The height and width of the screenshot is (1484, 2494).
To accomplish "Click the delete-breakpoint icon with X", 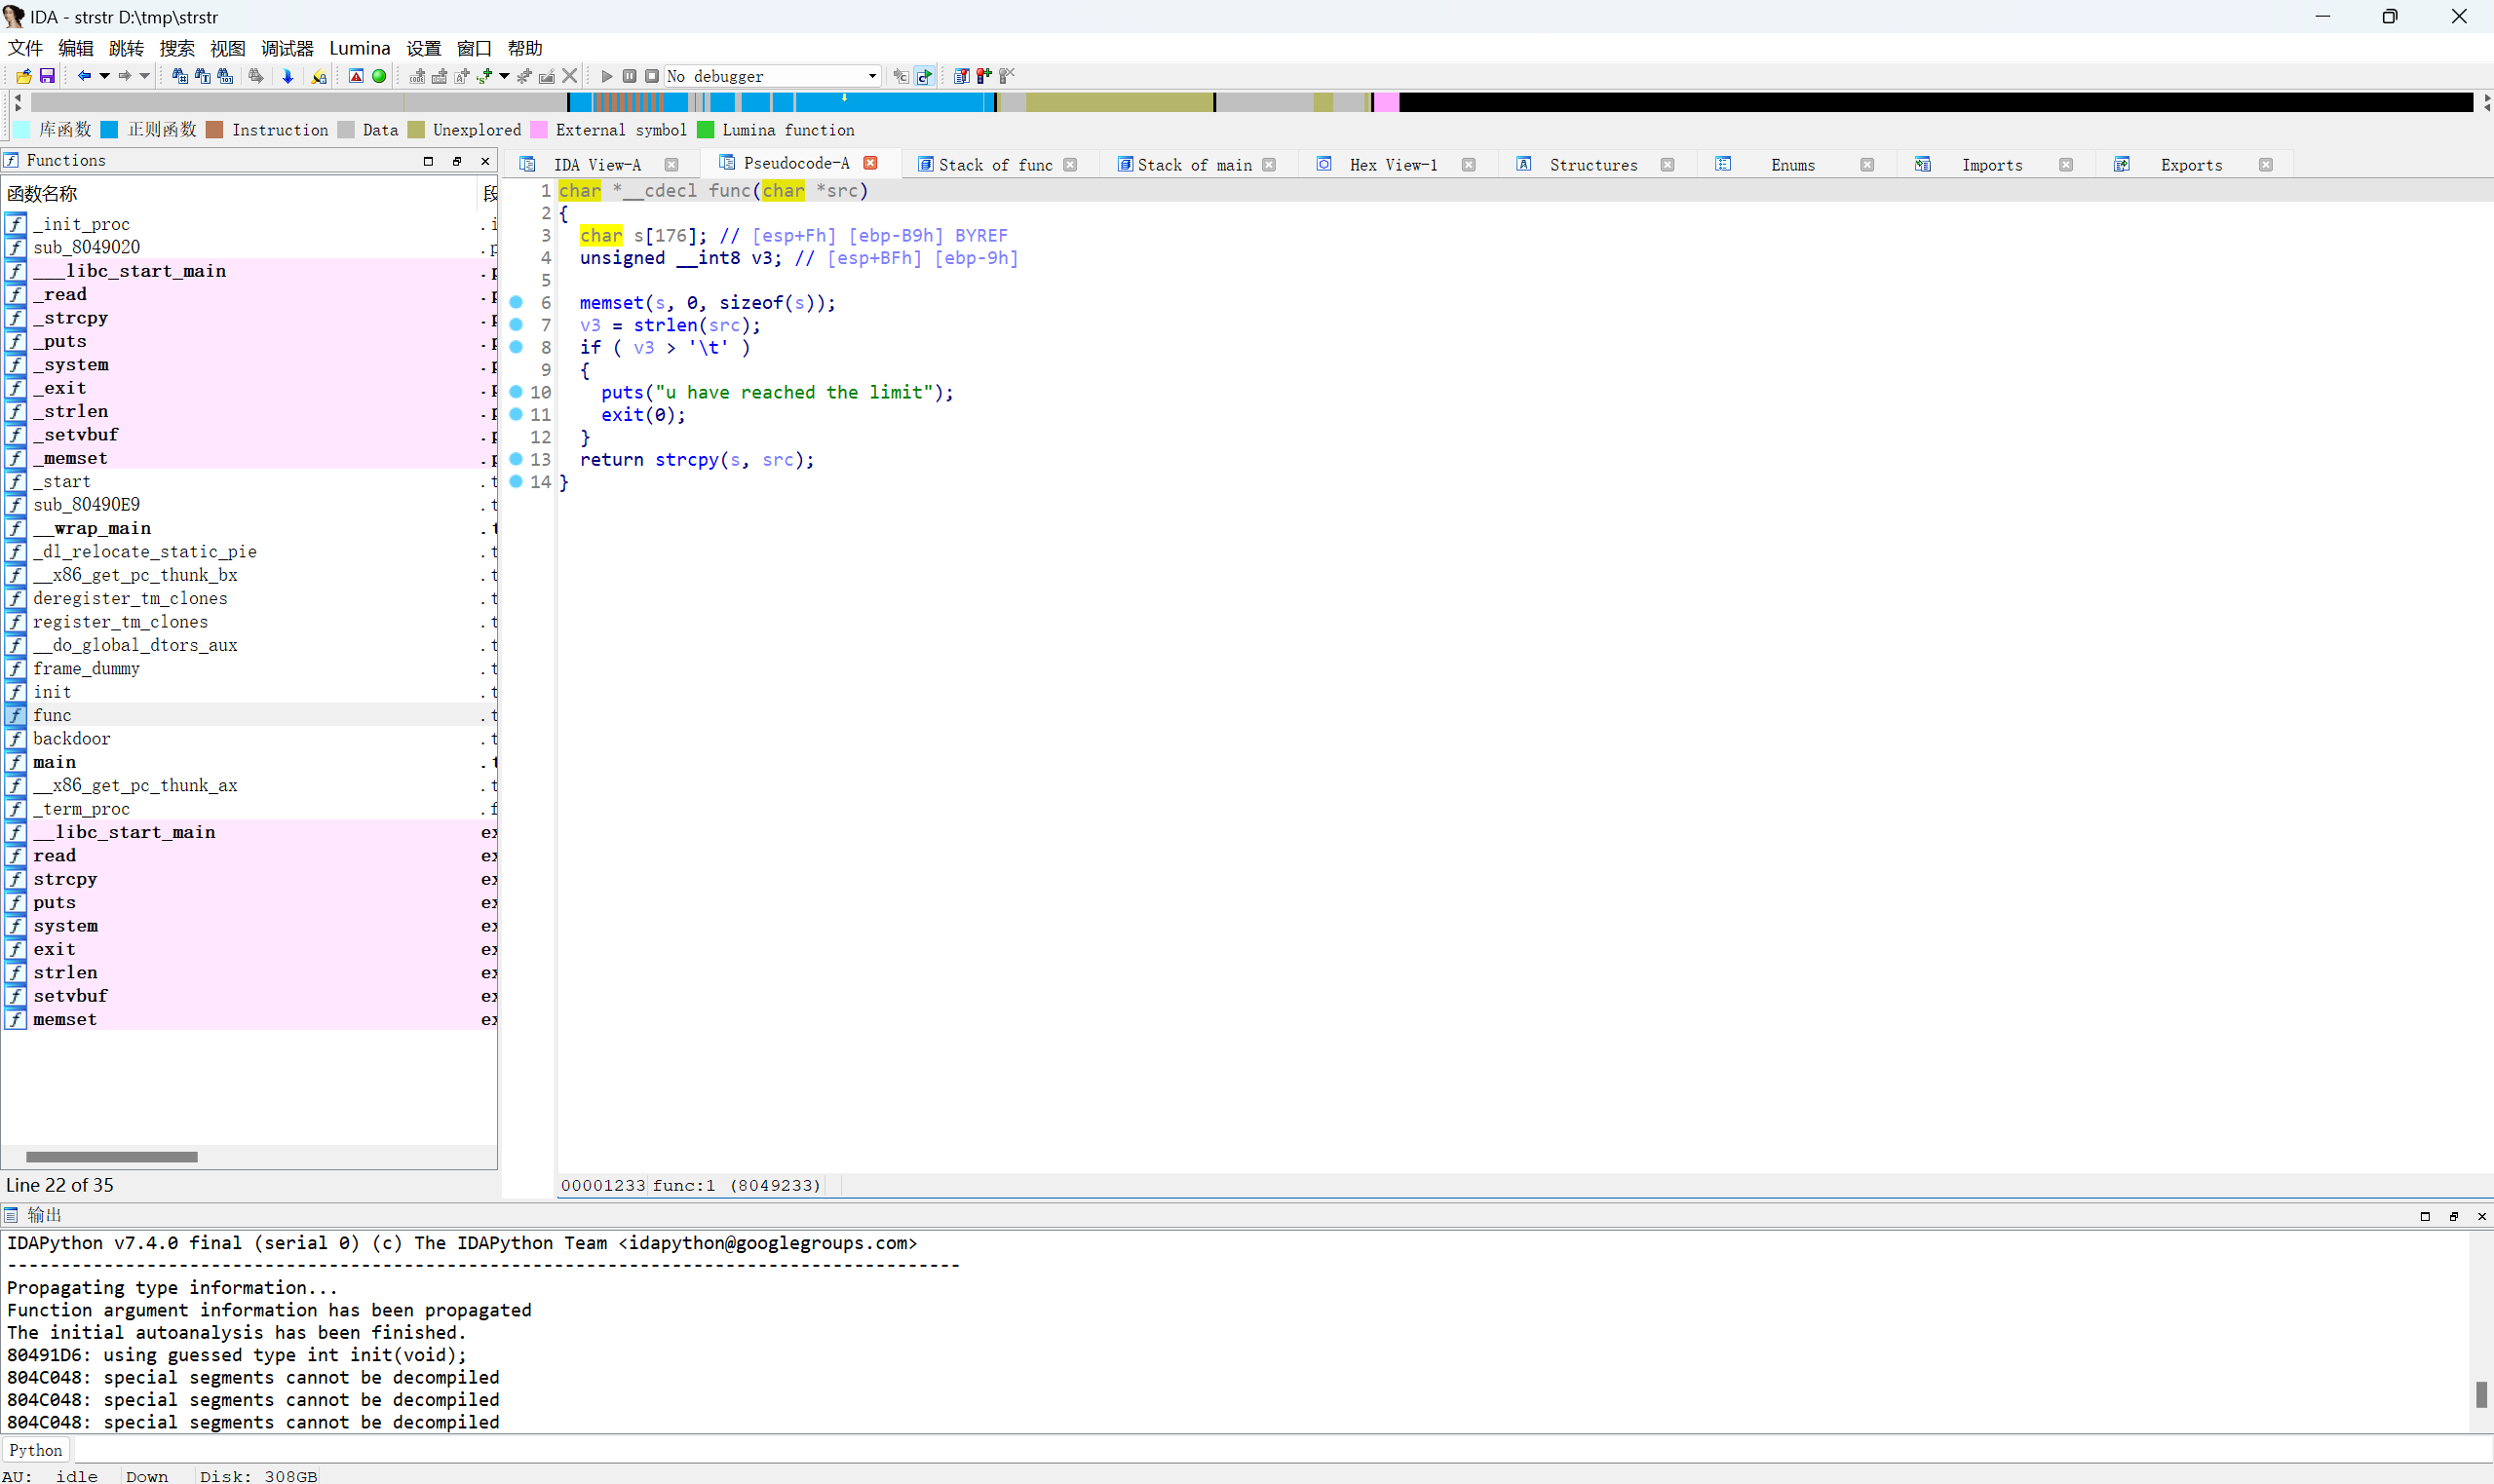I will tap(1007, 76).
